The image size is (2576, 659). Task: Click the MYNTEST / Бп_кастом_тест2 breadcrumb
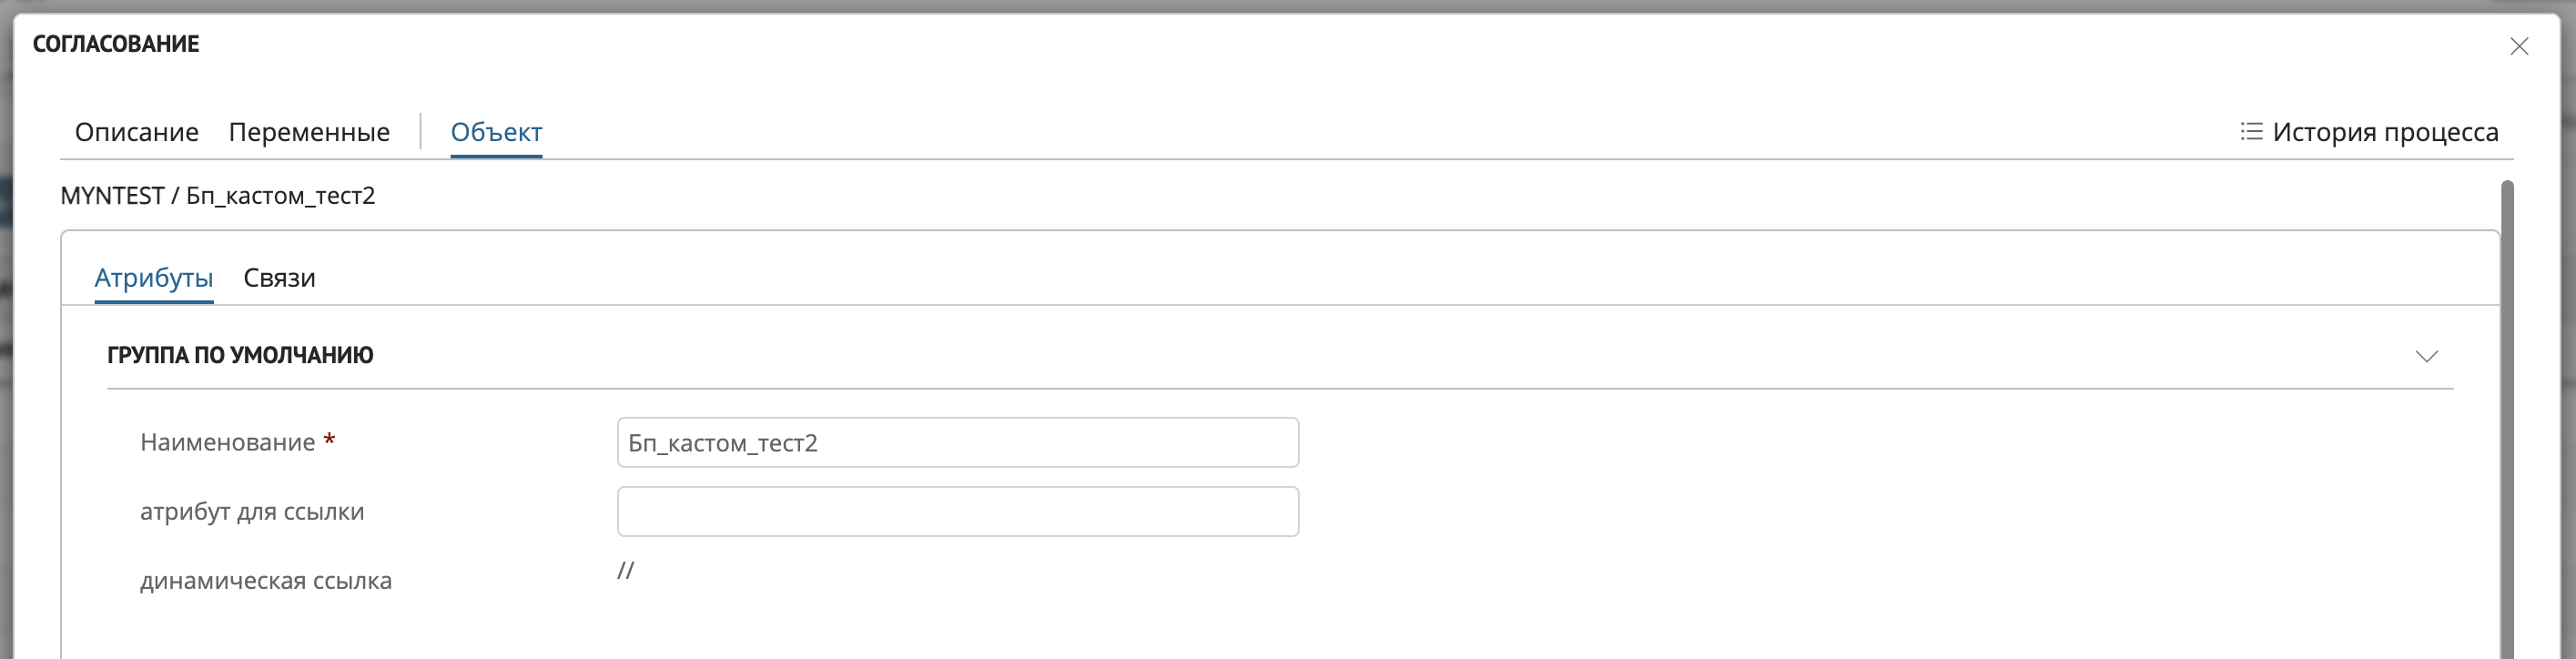[x=218, y=196]
